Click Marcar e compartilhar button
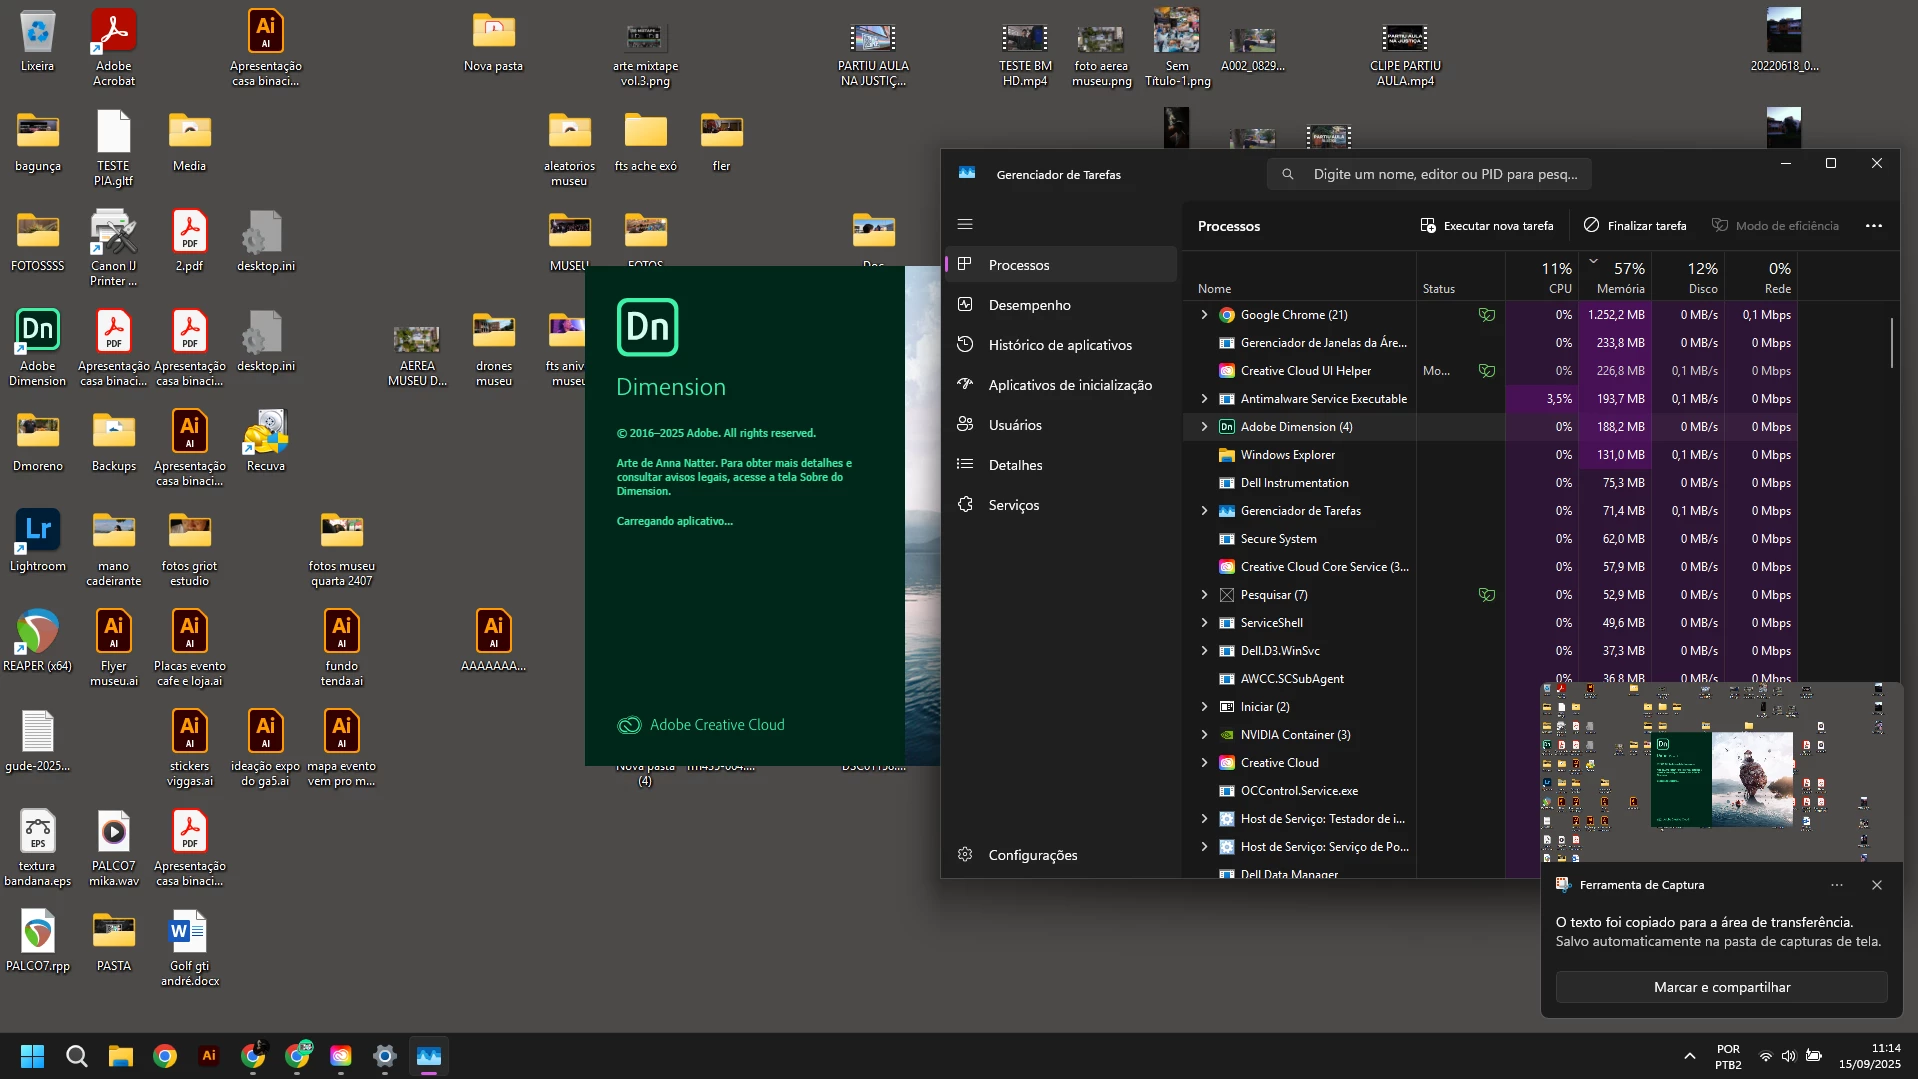1918x1079 pixels. 1722,987
